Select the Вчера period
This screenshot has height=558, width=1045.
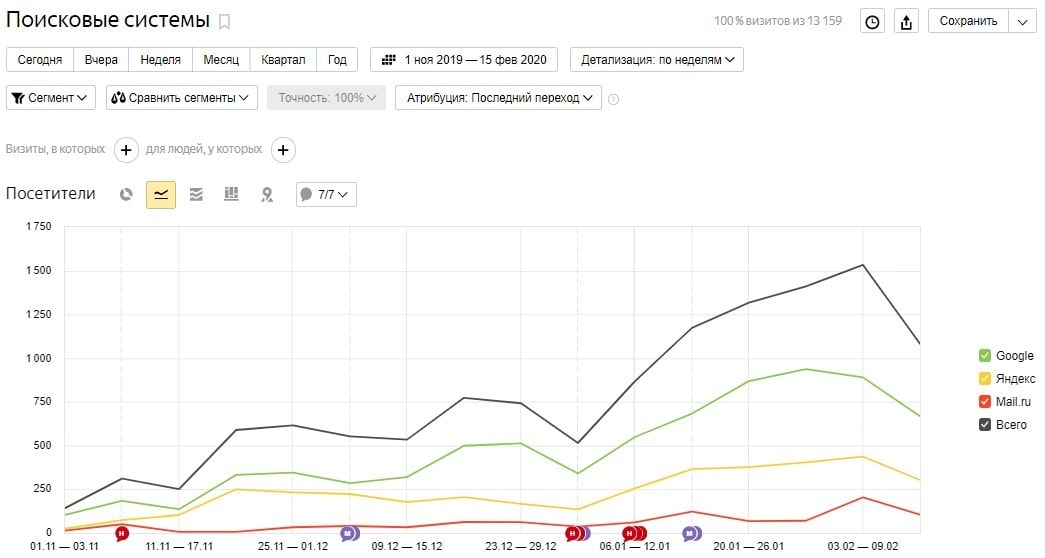click(x=101, y=59)
